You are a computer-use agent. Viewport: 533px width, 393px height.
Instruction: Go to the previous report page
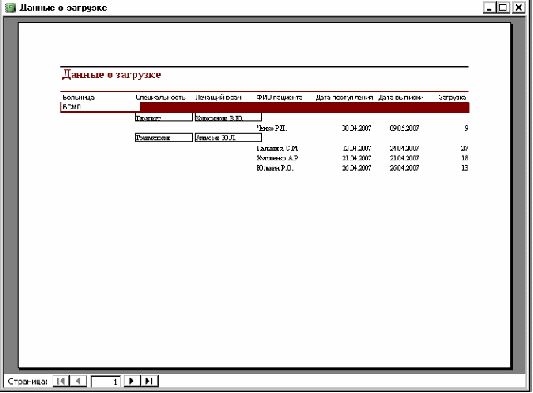[x=78, y=381]
